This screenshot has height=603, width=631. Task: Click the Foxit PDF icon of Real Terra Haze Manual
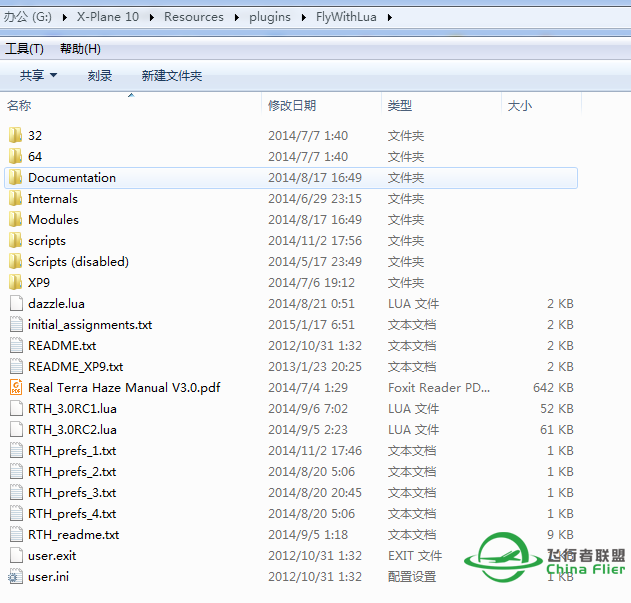click(x=16, y=387)
